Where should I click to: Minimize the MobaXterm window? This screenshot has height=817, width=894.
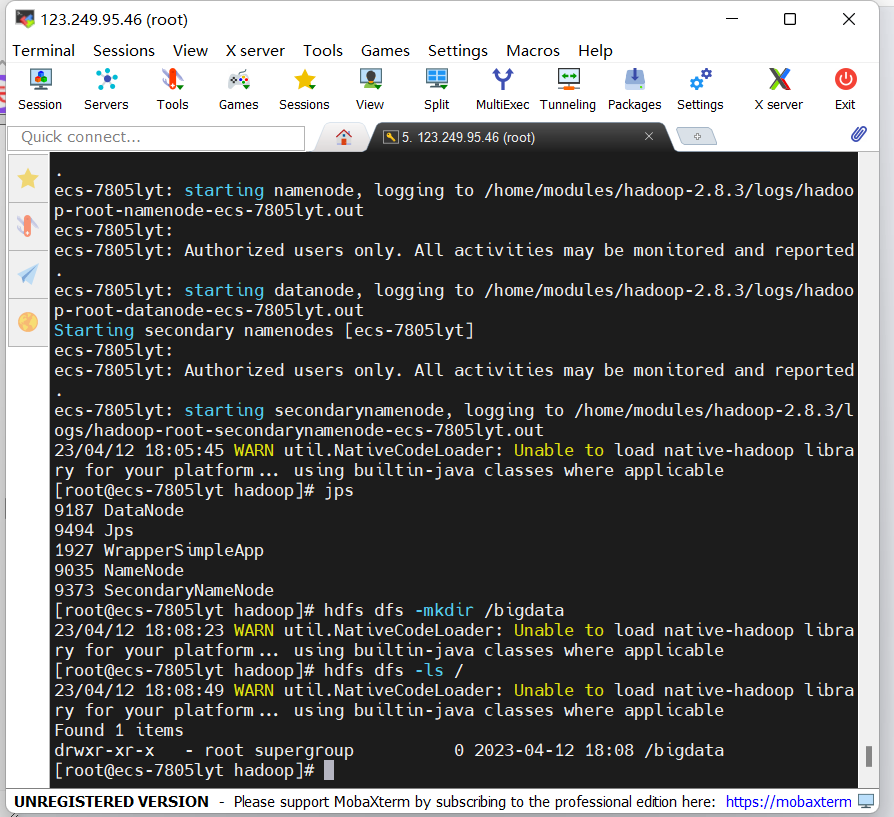(732, 19)
